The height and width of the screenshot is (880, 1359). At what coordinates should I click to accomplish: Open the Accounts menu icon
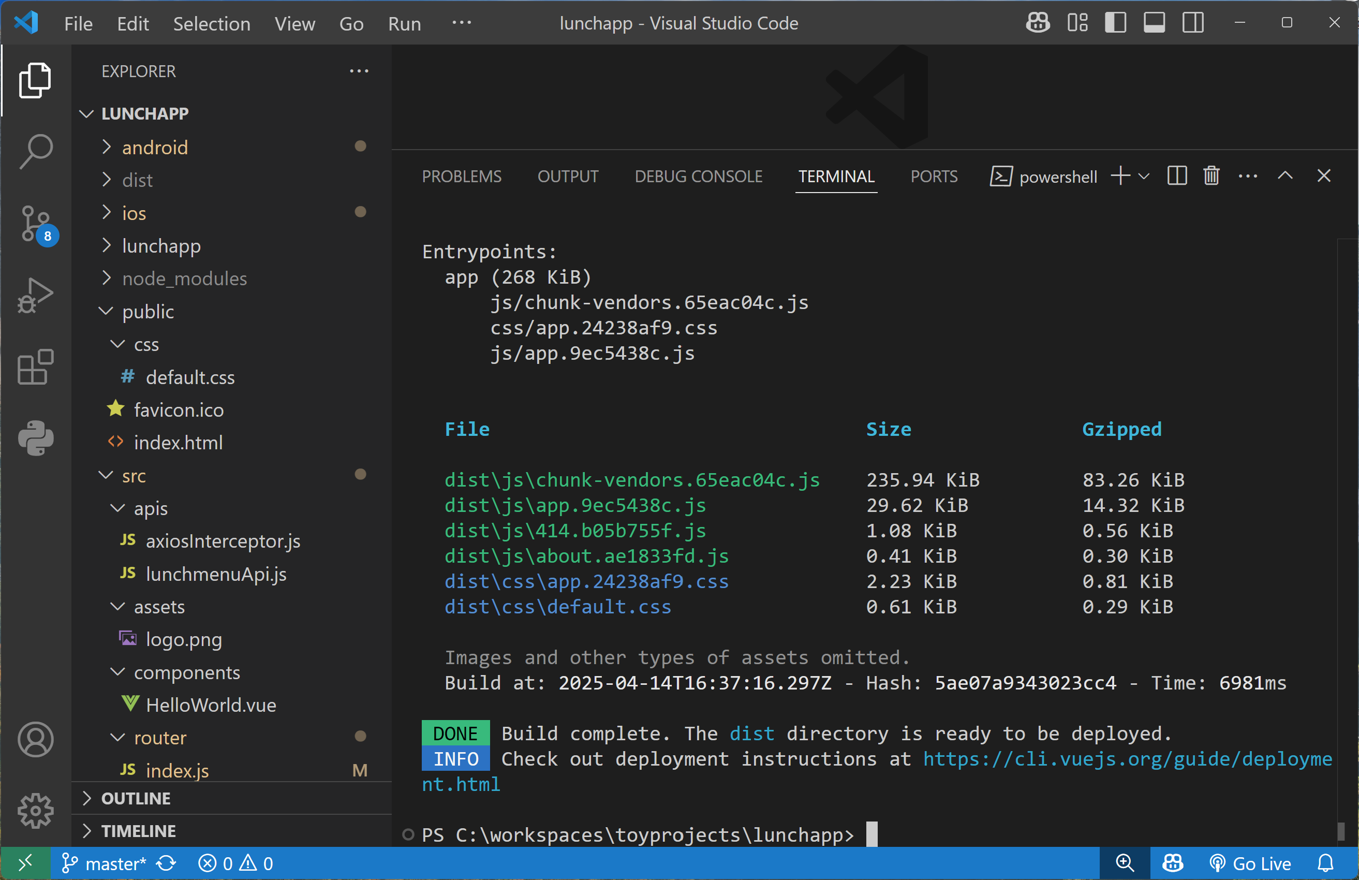pos(35,740)
